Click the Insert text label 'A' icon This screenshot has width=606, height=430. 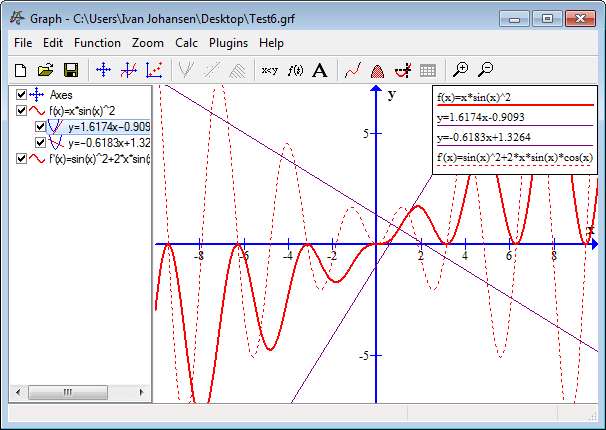(320, 70)
